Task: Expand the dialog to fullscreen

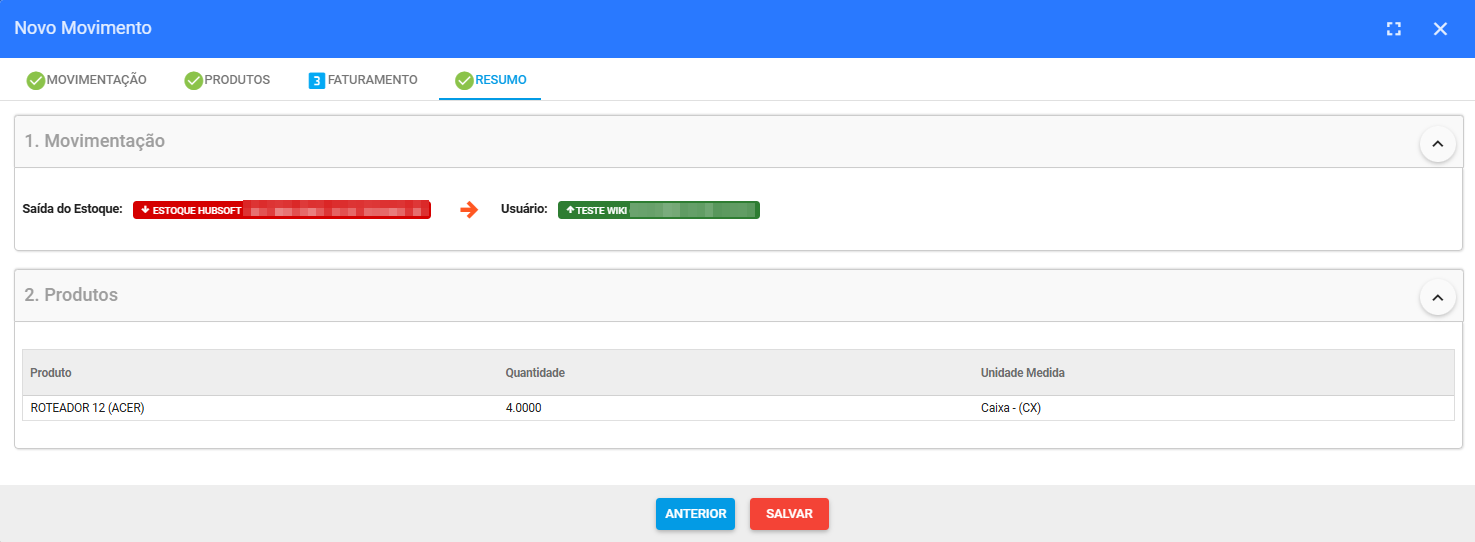Action: coord(1394,29)
